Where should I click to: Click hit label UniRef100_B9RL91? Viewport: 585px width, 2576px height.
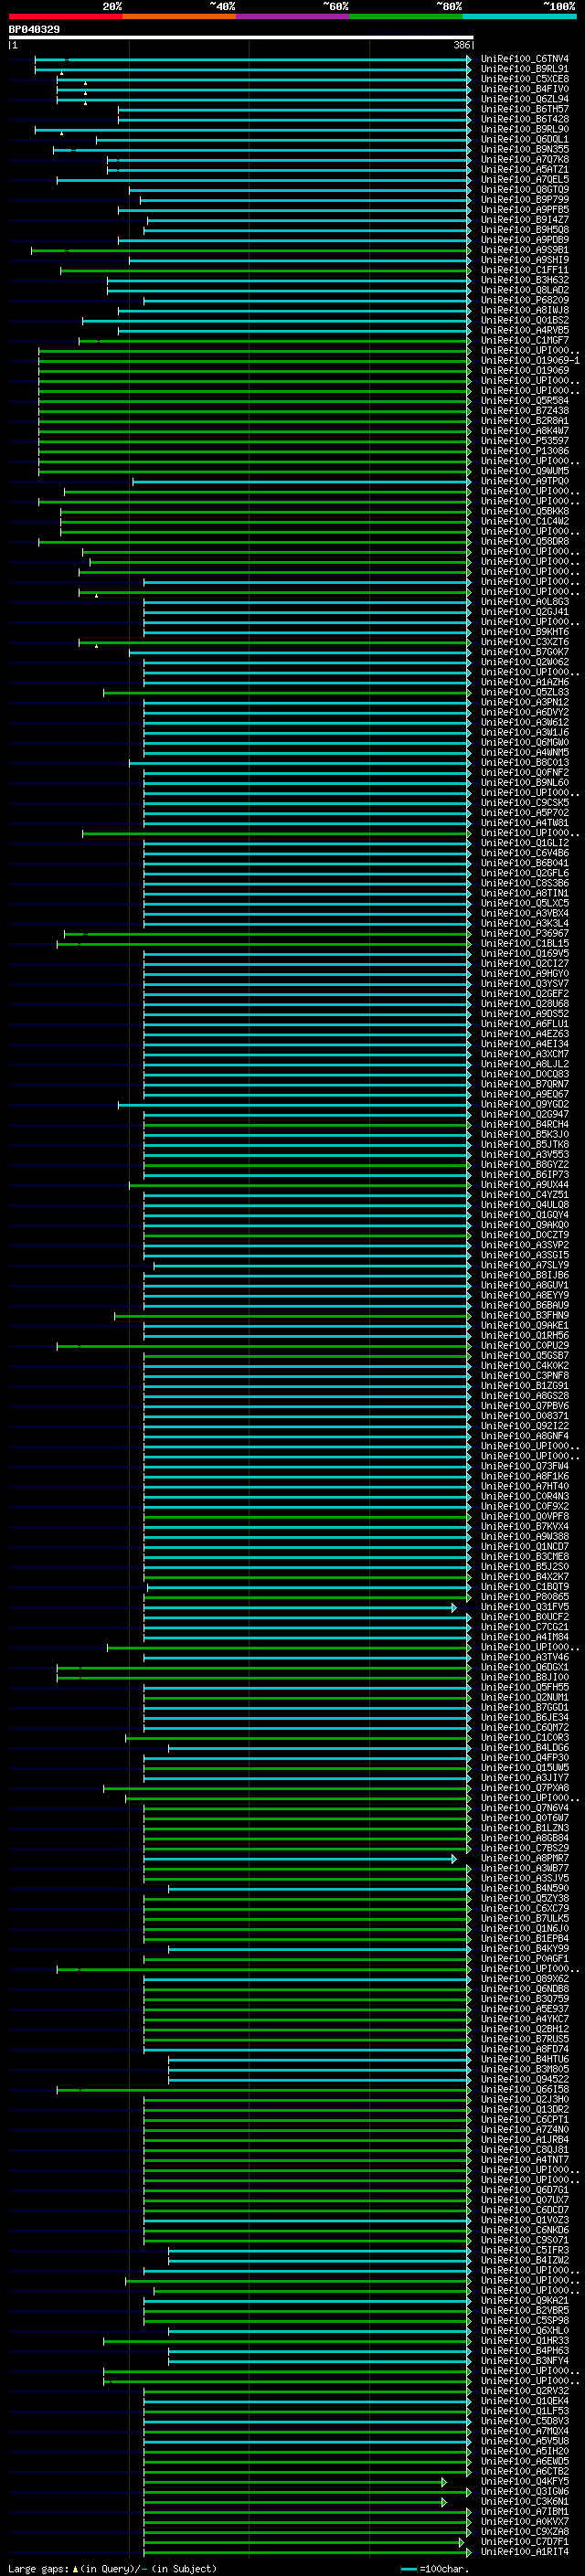[525, 69]
